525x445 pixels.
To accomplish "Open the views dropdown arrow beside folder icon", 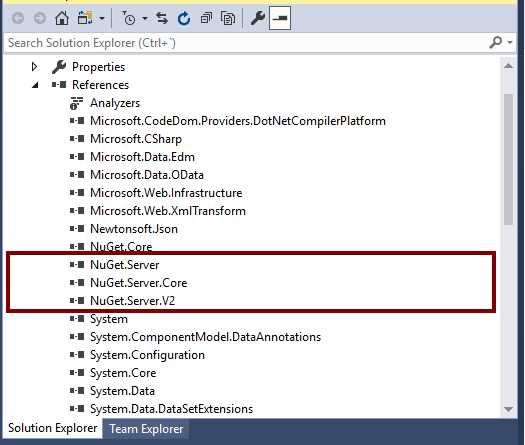I will [102, 18].
